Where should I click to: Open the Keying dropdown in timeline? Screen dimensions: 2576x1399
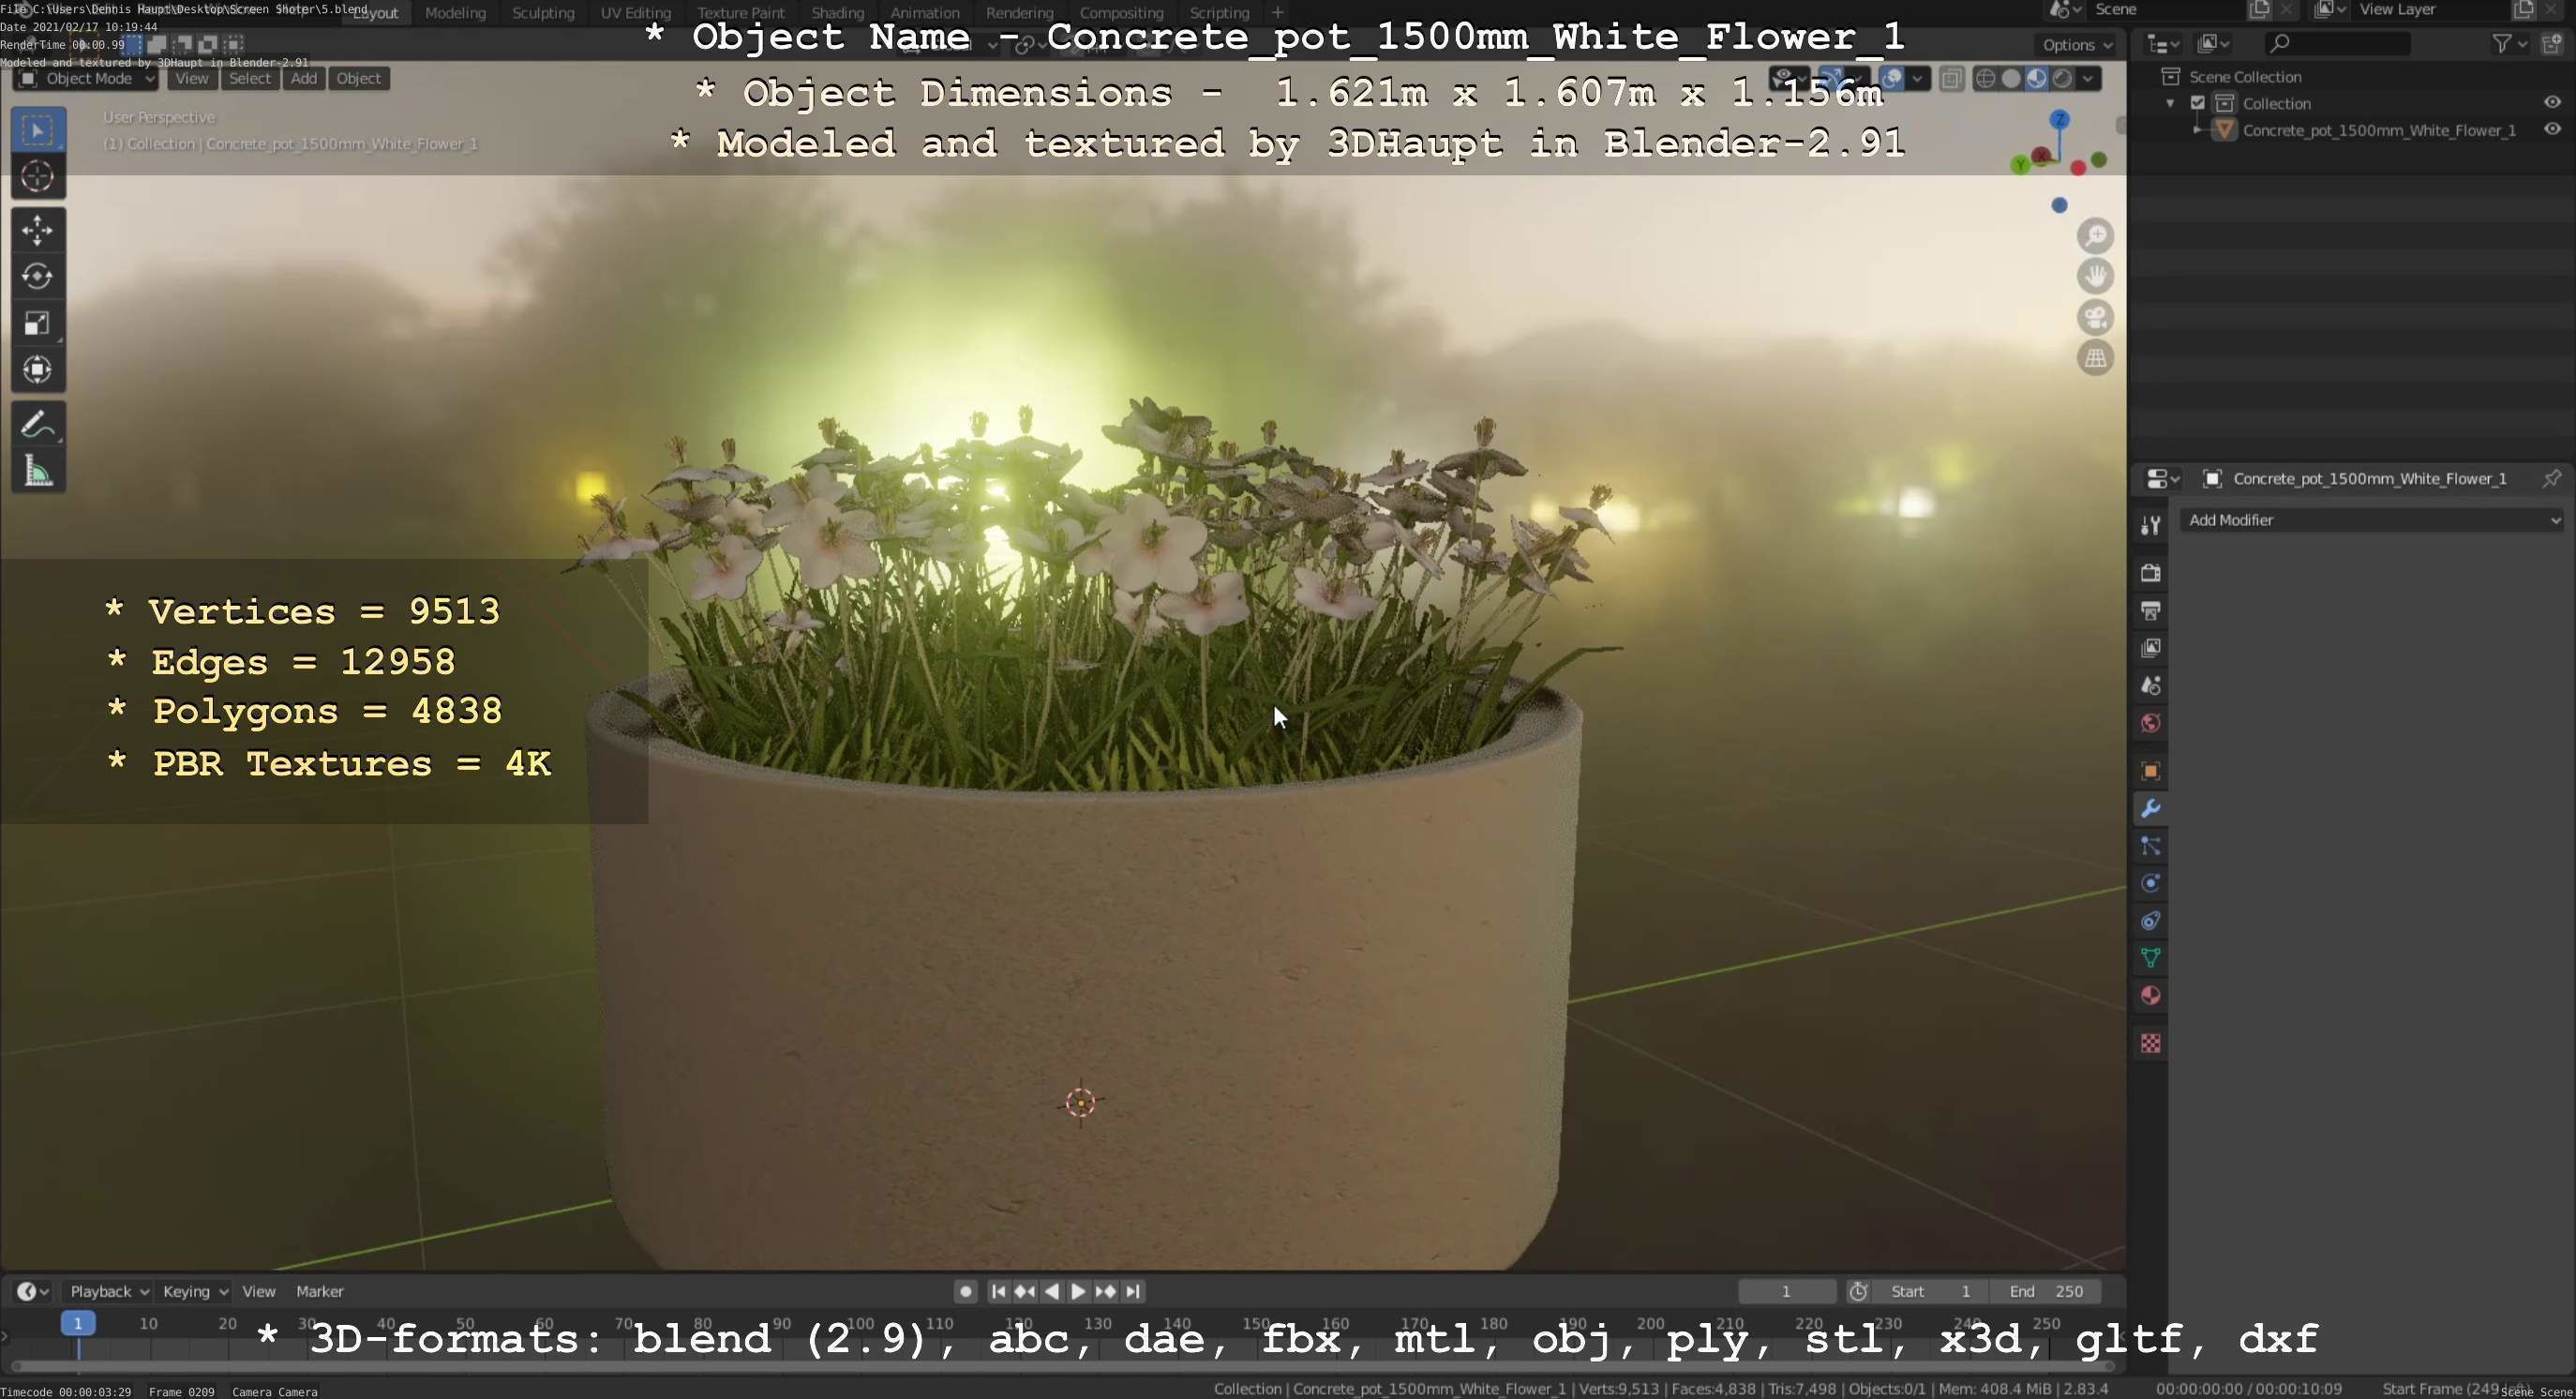pyautogui.click(x=194, y=1292)
